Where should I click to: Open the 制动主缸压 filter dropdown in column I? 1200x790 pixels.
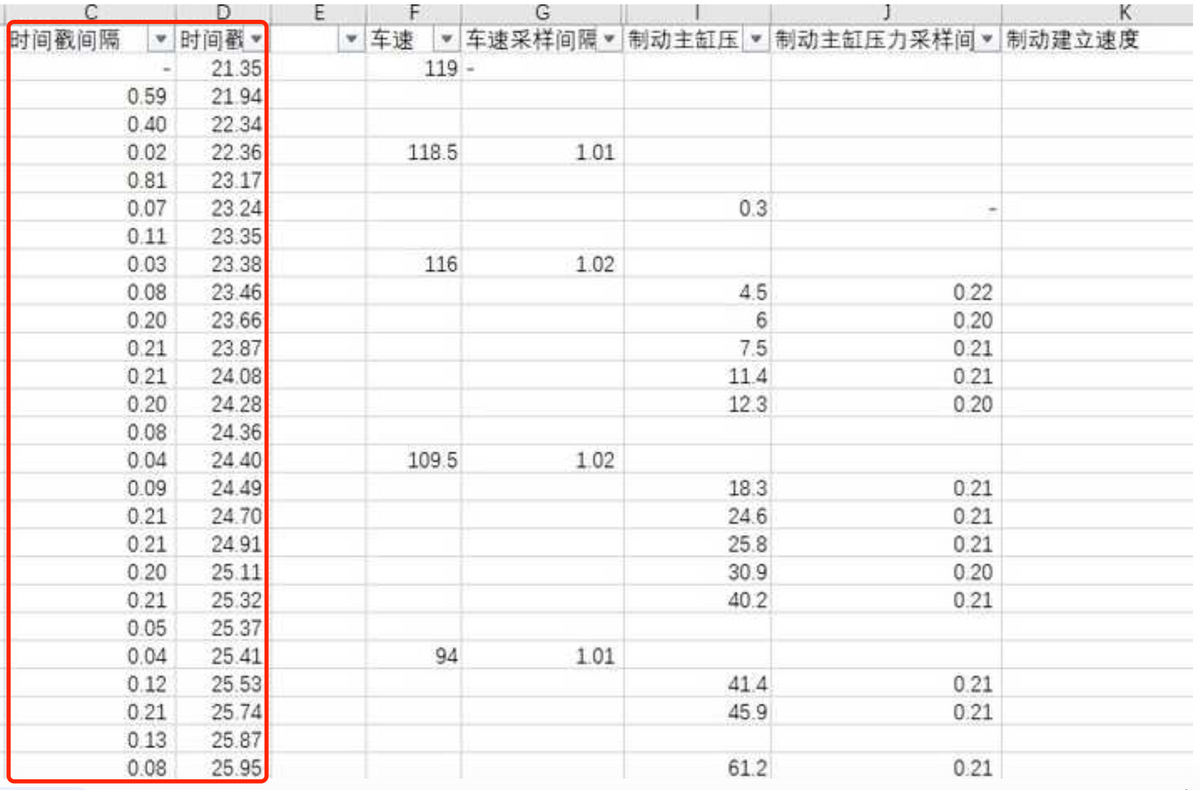tap(755, 39)
